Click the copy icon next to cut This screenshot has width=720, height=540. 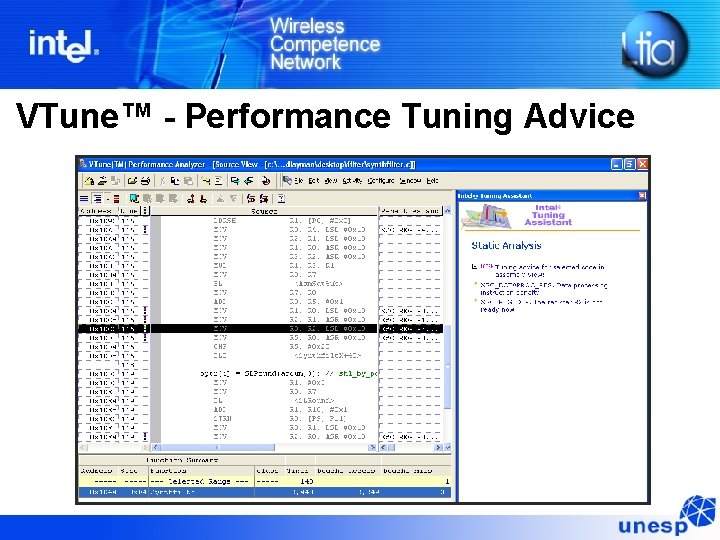tap(175, 180)
